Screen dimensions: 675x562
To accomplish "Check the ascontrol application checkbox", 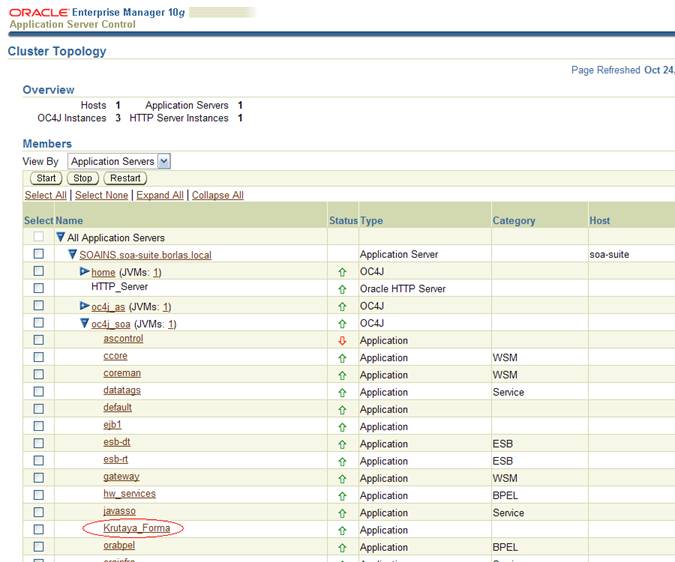I will 39,340.
